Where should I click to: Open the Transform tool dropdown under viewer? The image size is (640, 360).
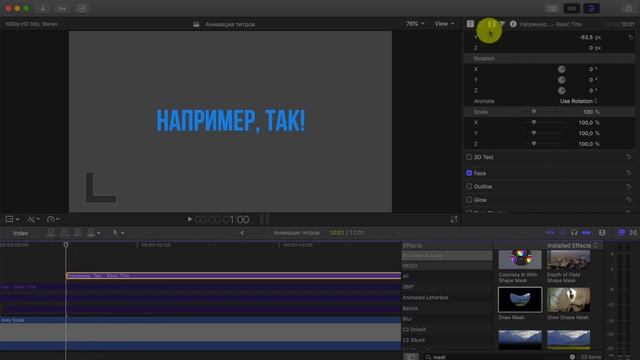[12, 220]
